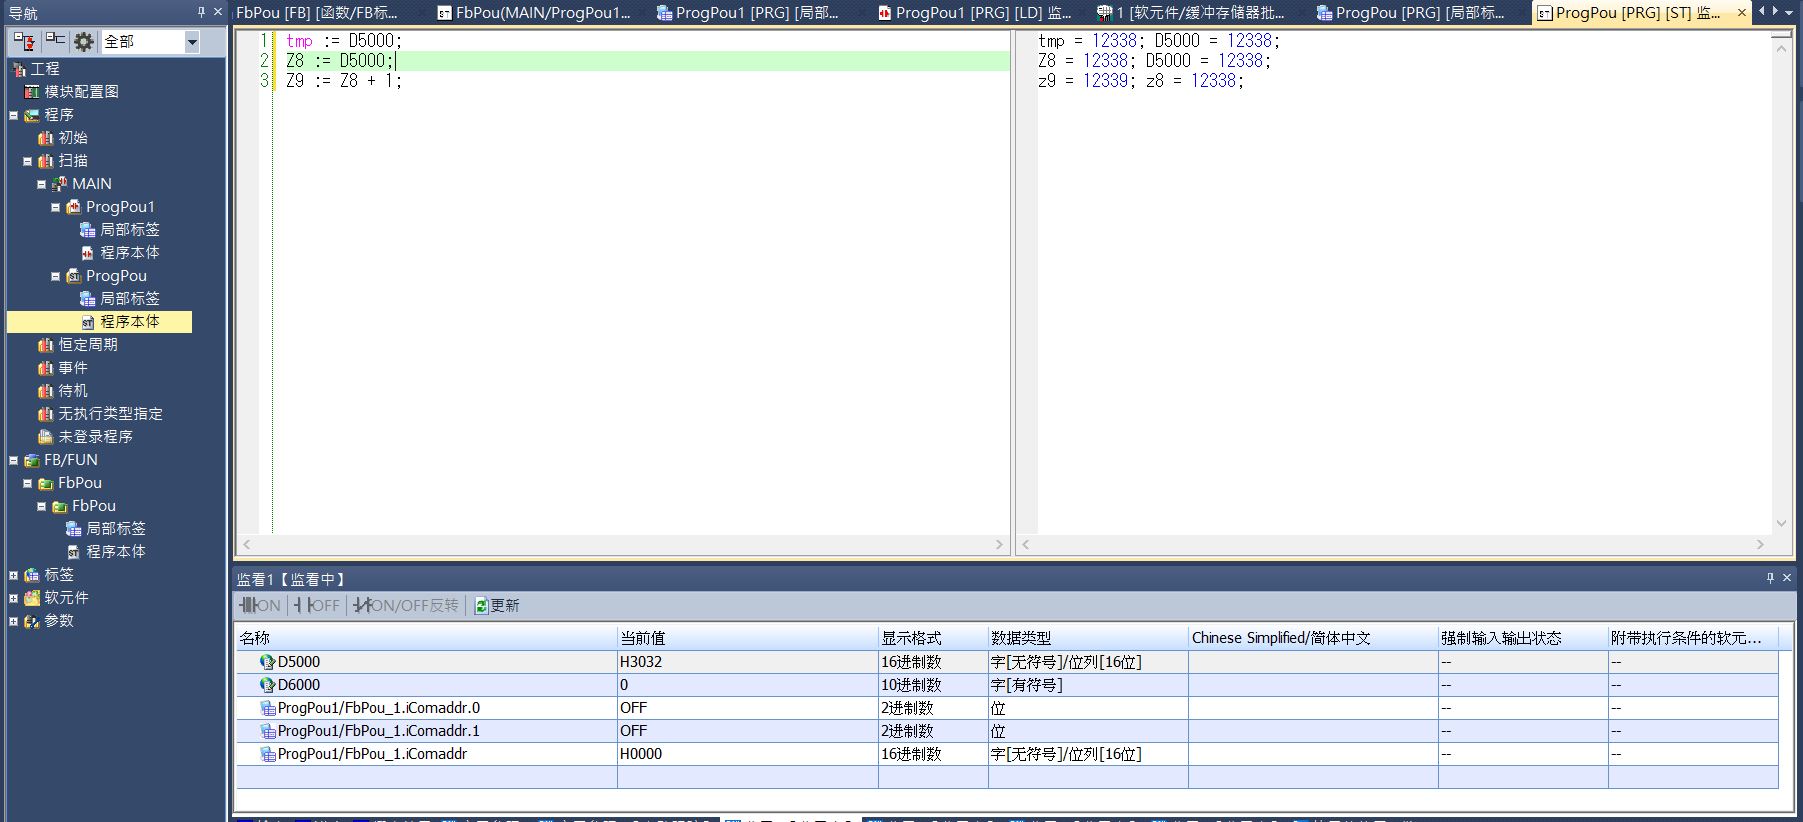
Task: Pin the 监看1 watch panel
Action: [x=1770, y=578]
